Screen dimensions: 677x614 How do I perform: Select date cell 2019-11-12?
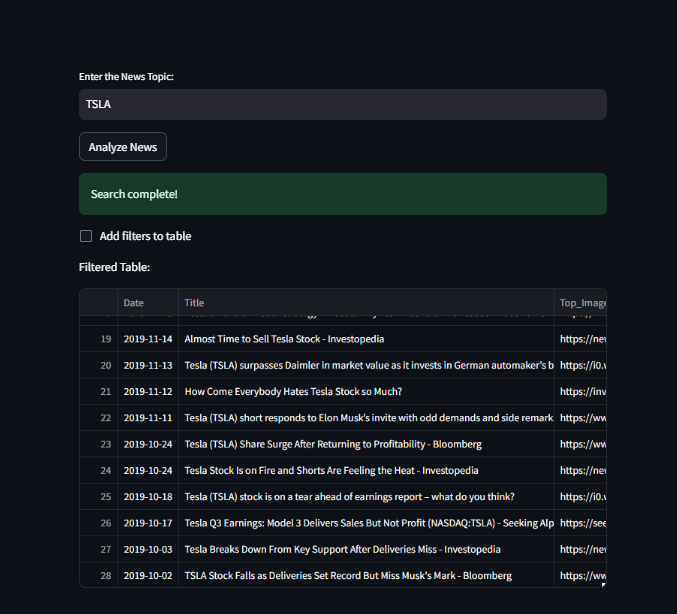[148, 392]
